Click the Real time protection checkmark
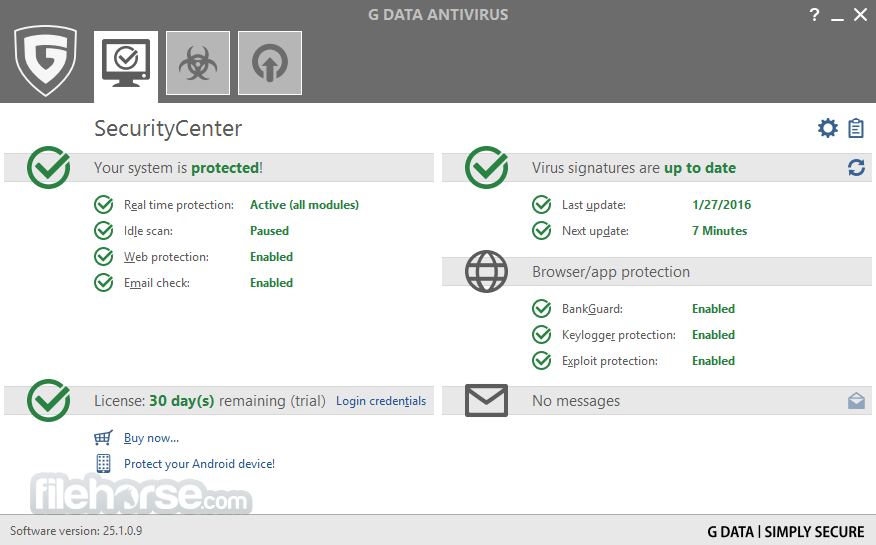 (x=103, y=205)
